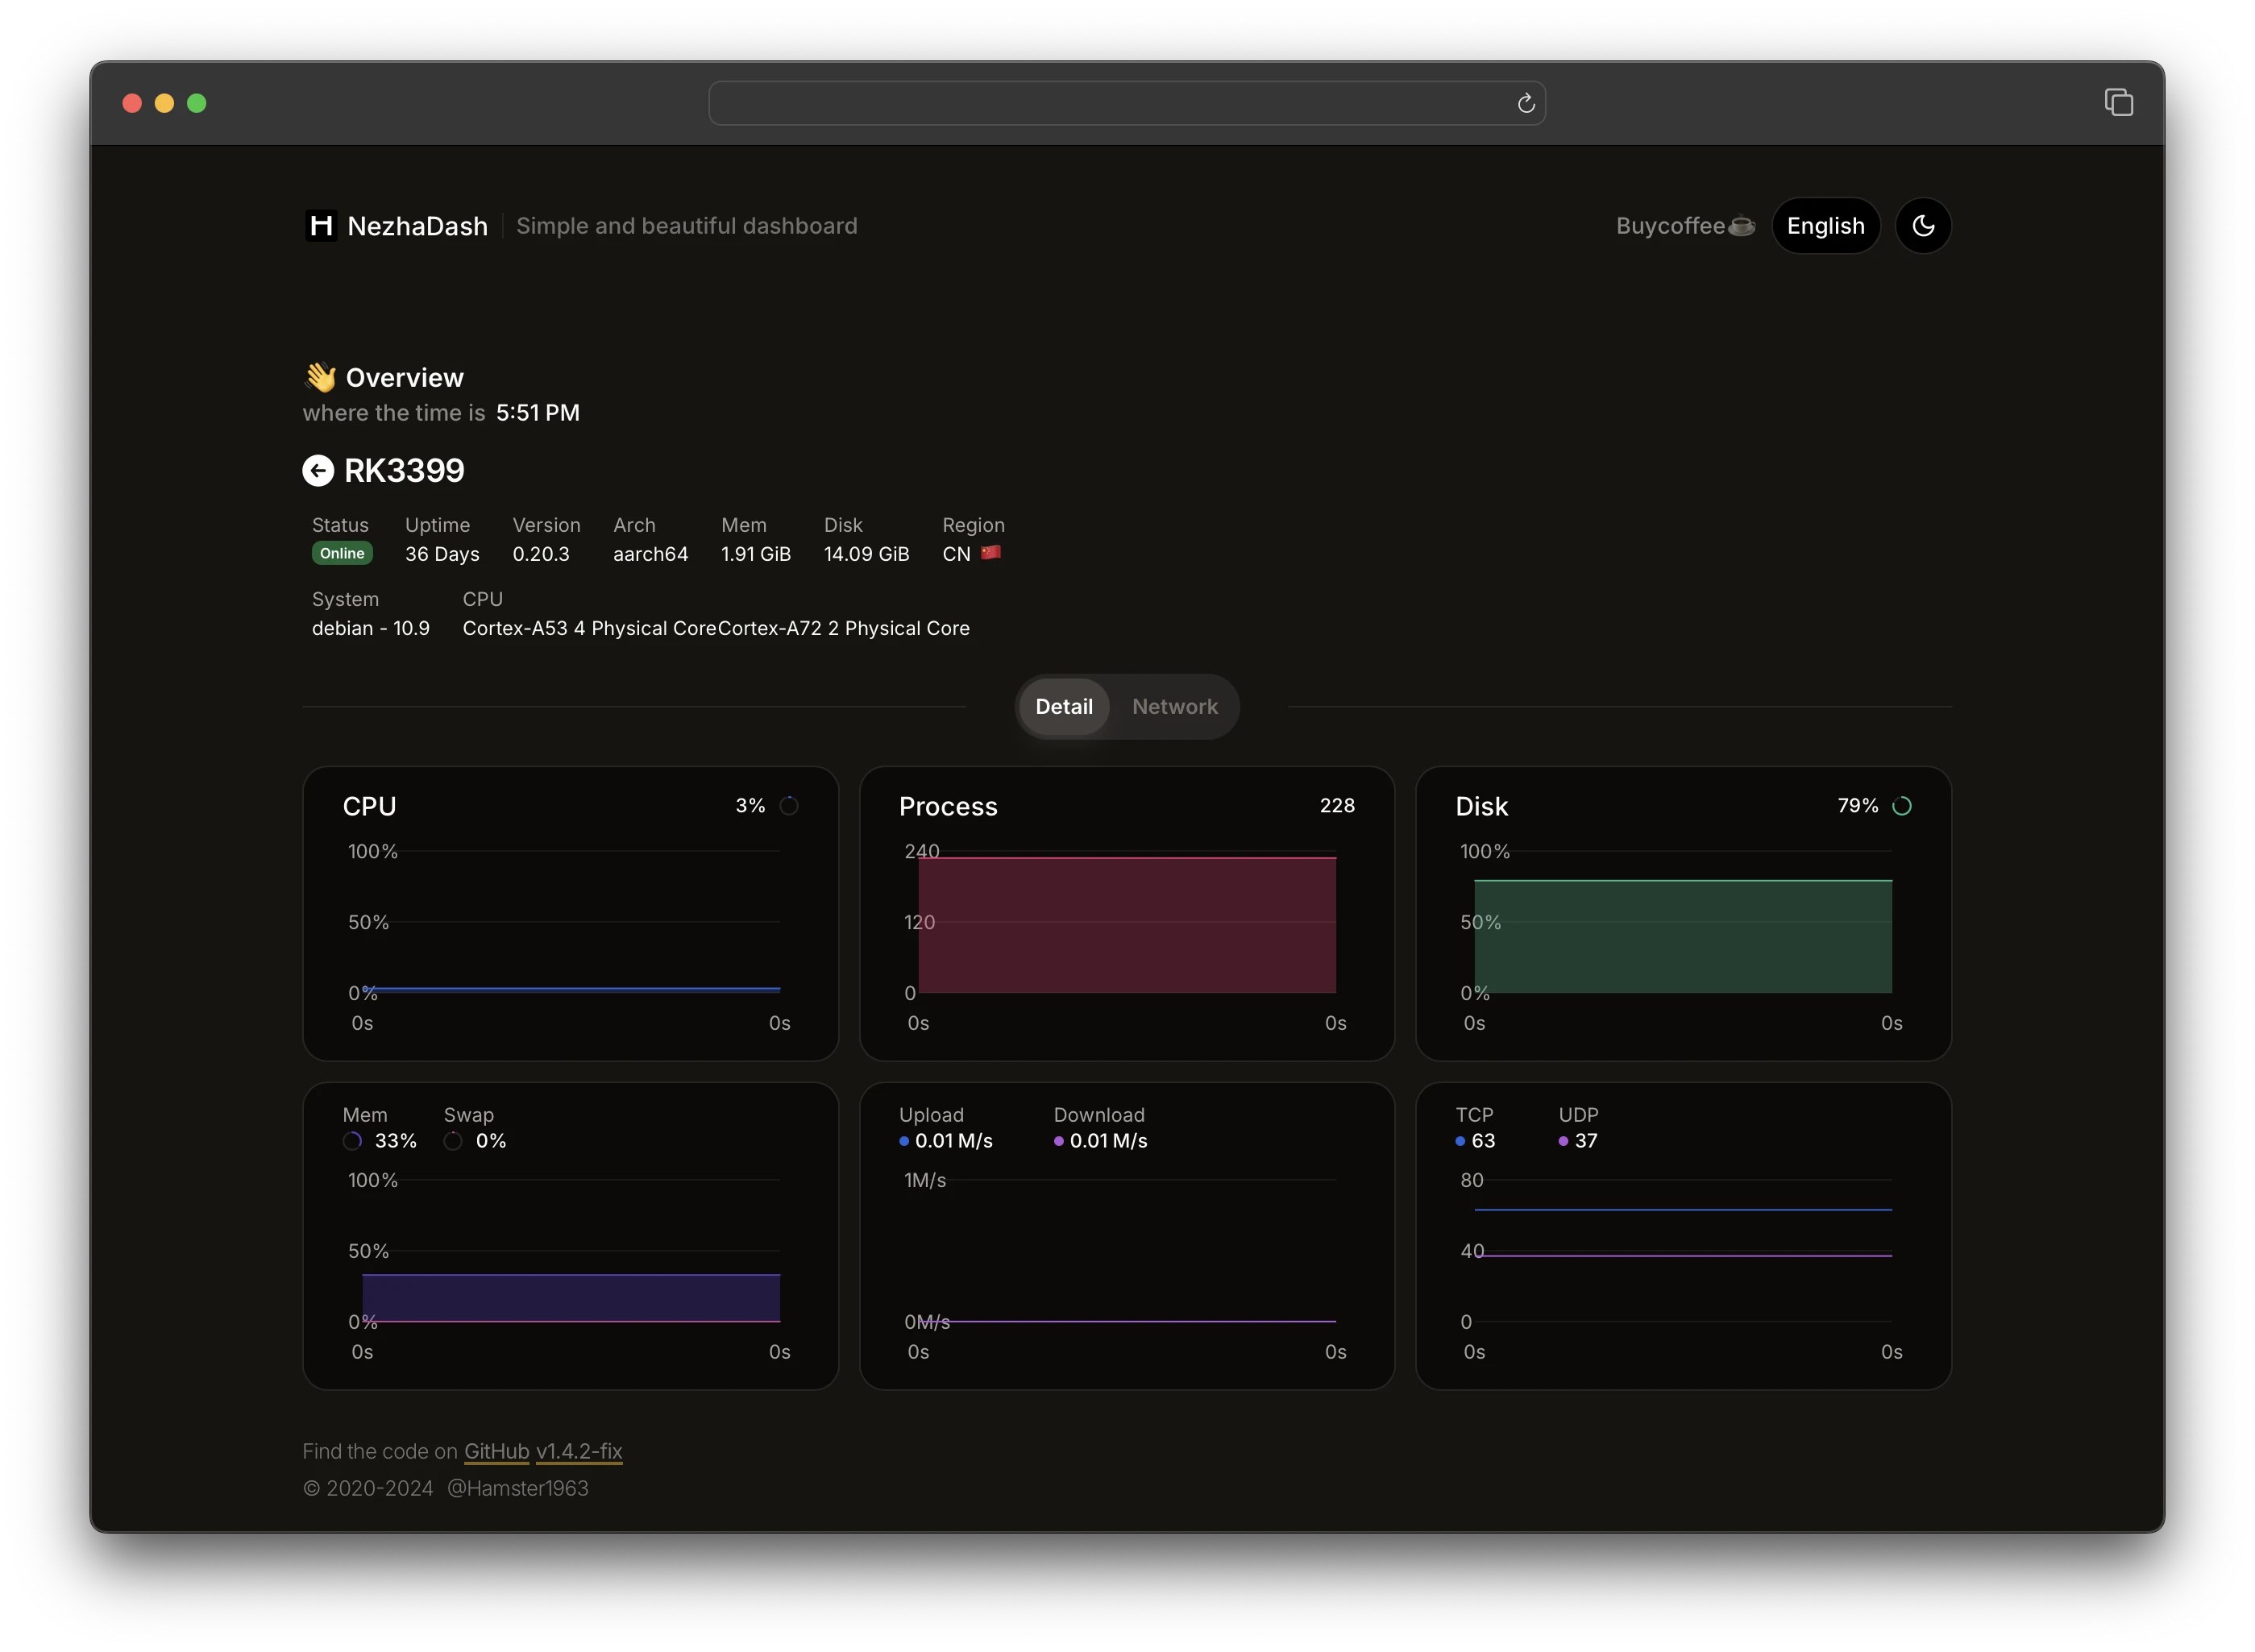
Task: Click the CPU usage ring indicator
Action: [x=789, y=806]
